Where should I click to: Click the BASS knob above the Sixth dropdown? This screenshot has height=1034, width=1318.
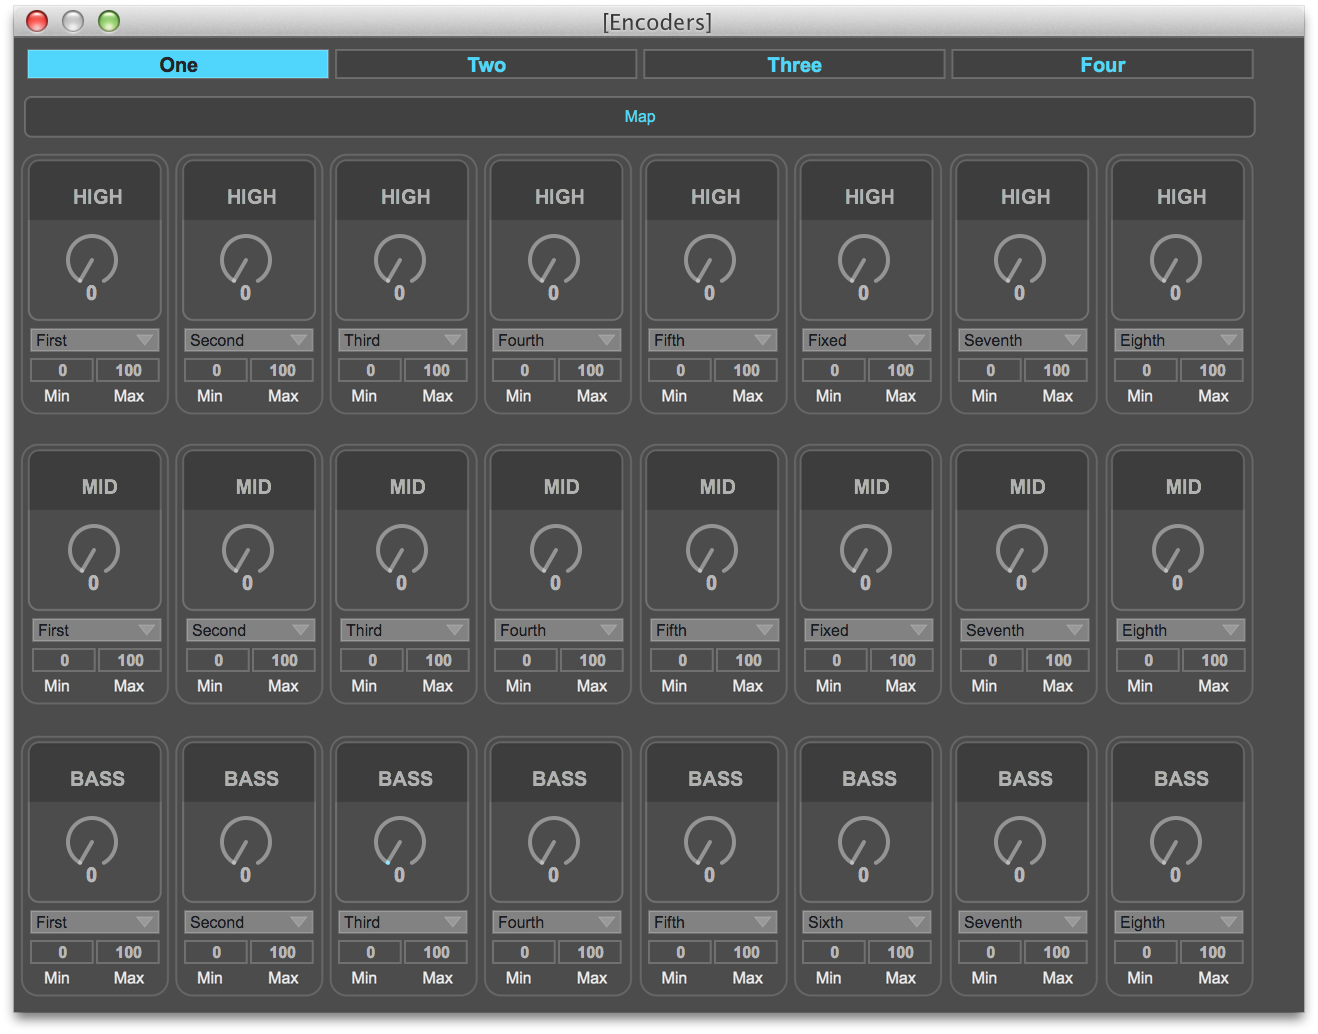[x=864, y=842]
